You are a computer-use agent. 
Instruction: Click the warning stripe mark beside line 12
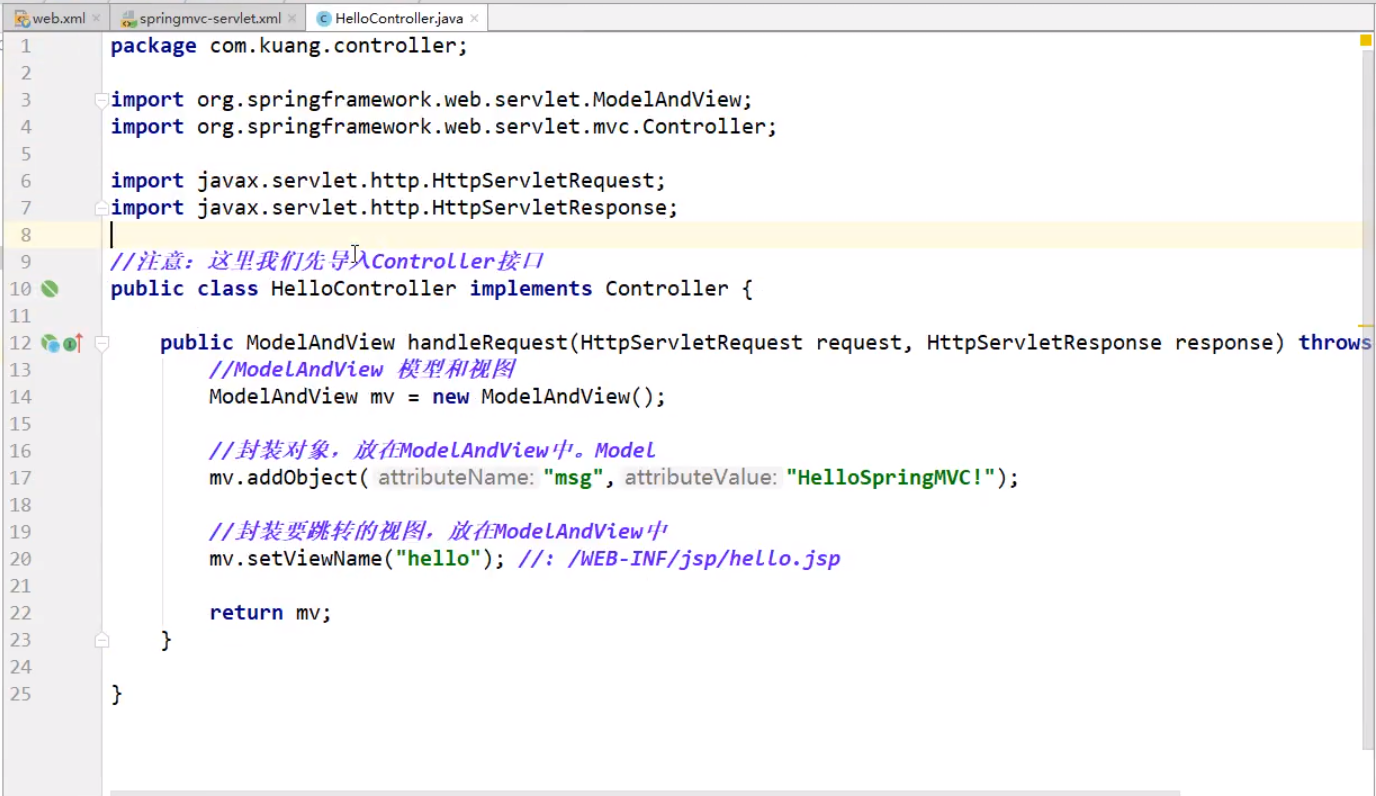pyautogui.click(x=1366, y=325)
